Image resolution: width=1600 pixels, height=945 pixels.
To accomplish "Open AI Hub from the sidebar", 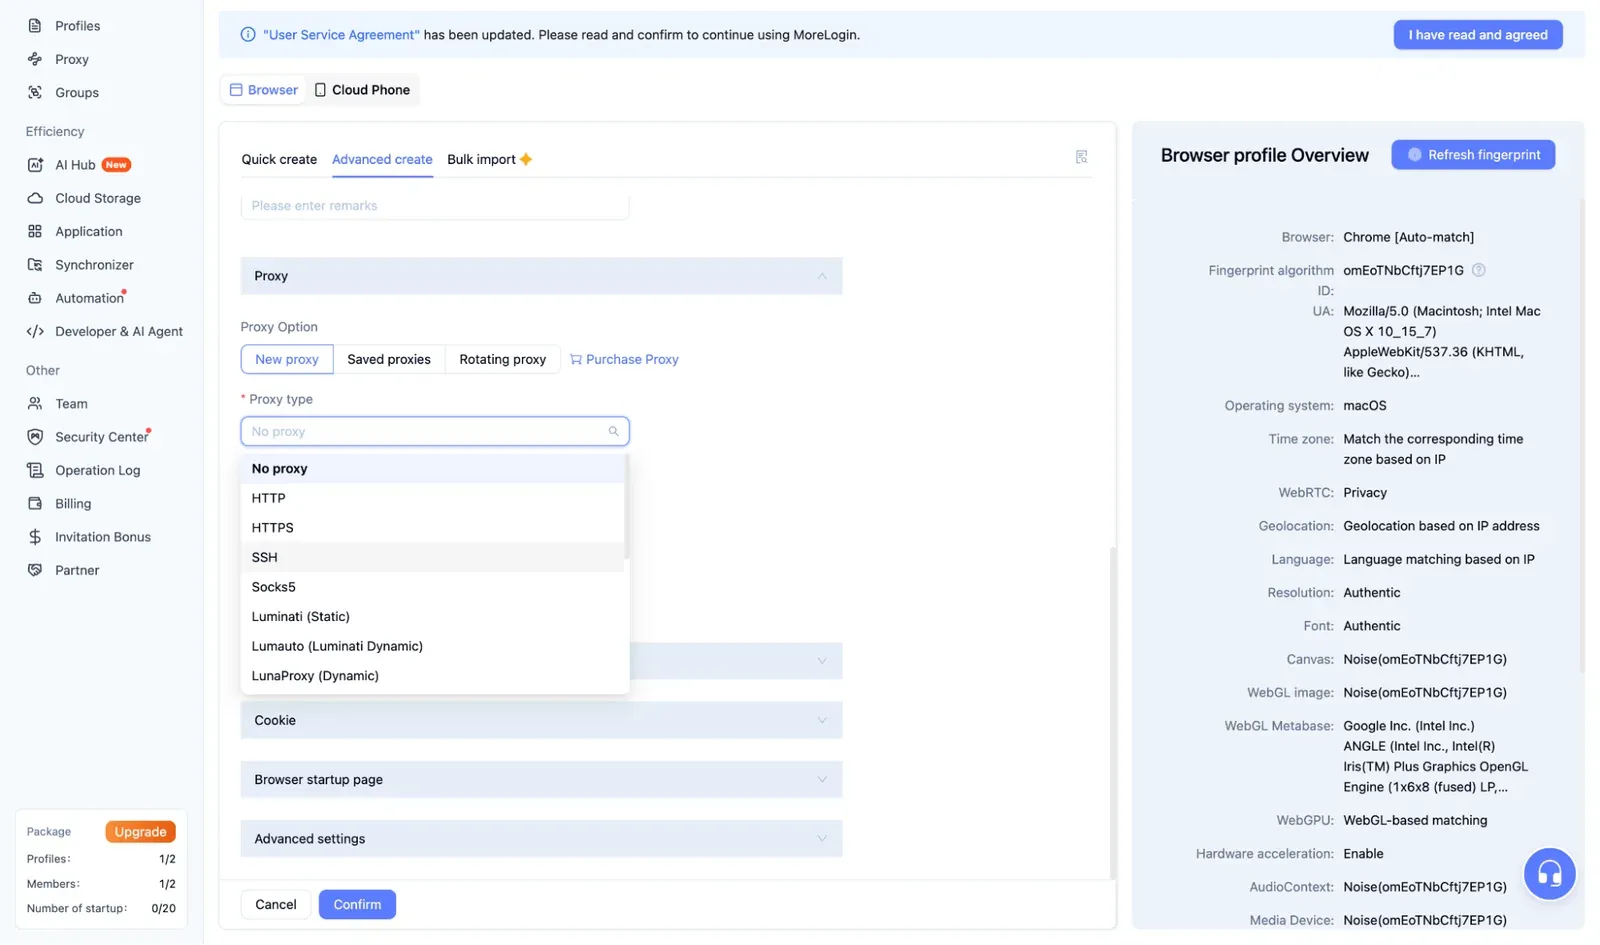I will click(75, 165).
